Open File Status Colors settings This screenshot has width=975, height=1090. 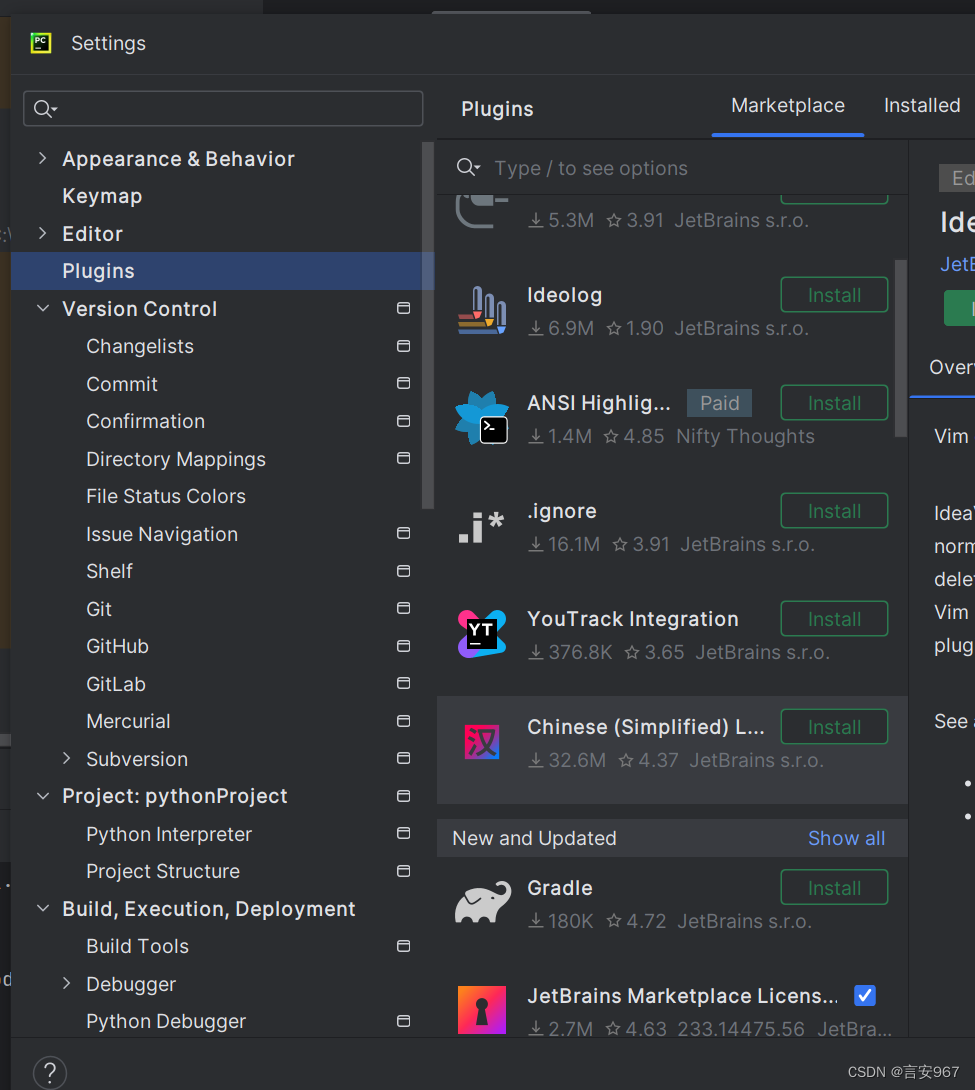click(x=166, y=496)
